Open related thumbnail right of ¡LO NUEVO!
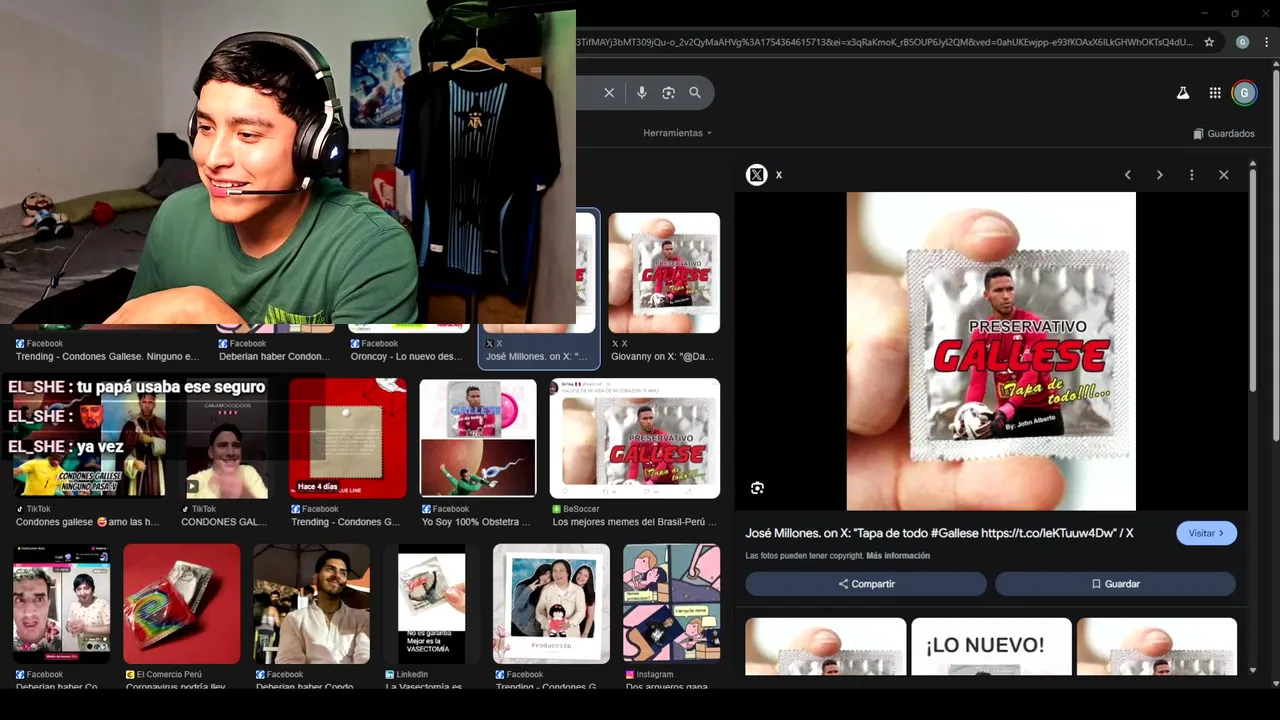Screen dimensions: 1280x720 coord(1157,646)
